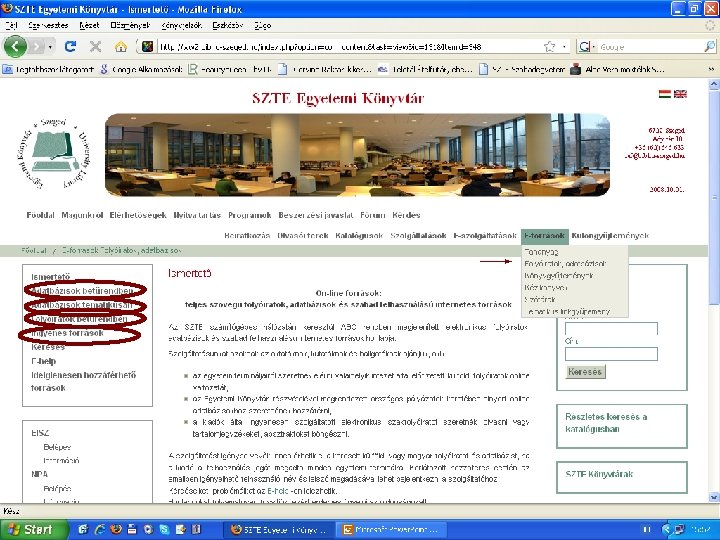Open the Előzmények menu
The image size is (720, 540).
click(130, 26)
